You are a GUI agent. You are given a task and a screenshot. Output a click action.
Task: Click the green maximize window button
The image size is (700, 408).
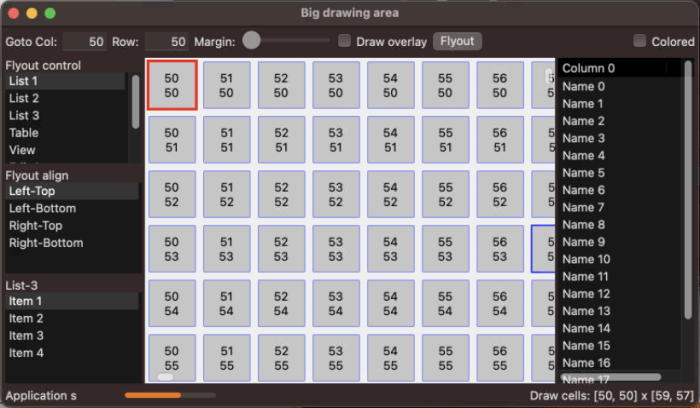pyautogui.click(x=50, y=13)
